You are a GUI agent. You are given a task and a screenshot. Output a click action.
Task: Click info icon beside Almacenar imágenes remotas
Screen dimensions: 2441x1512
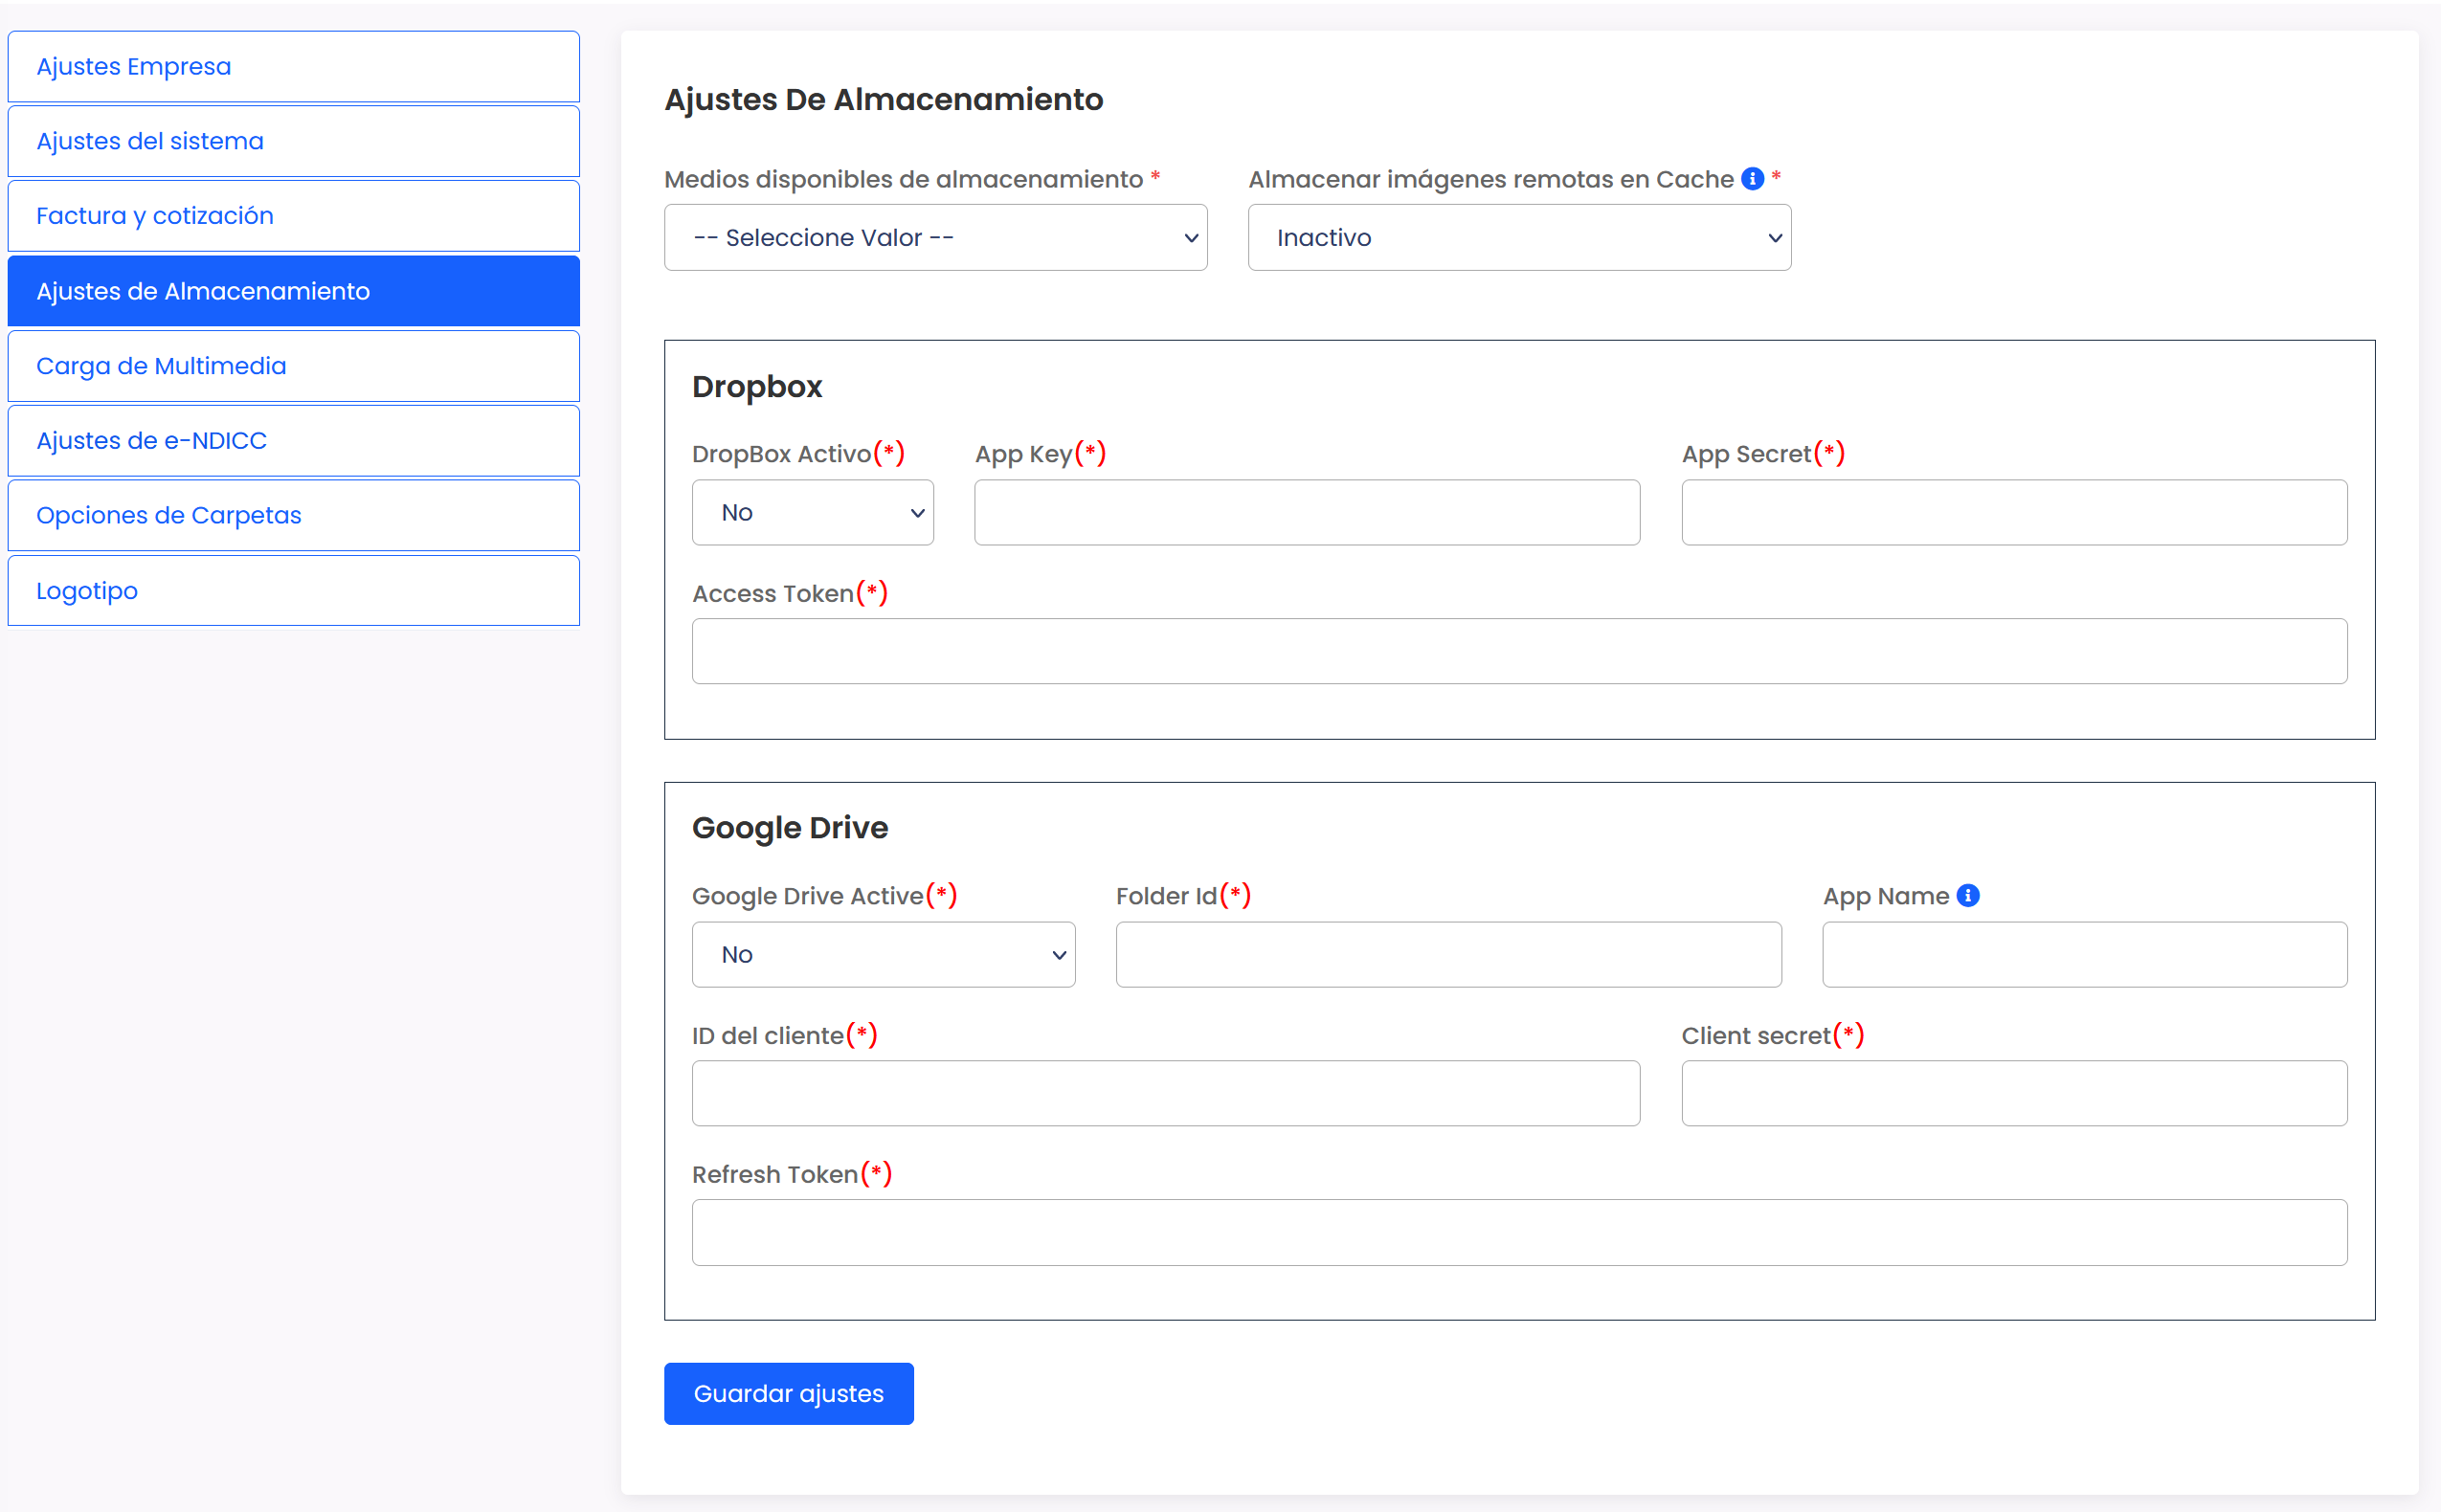(1752, 178)
